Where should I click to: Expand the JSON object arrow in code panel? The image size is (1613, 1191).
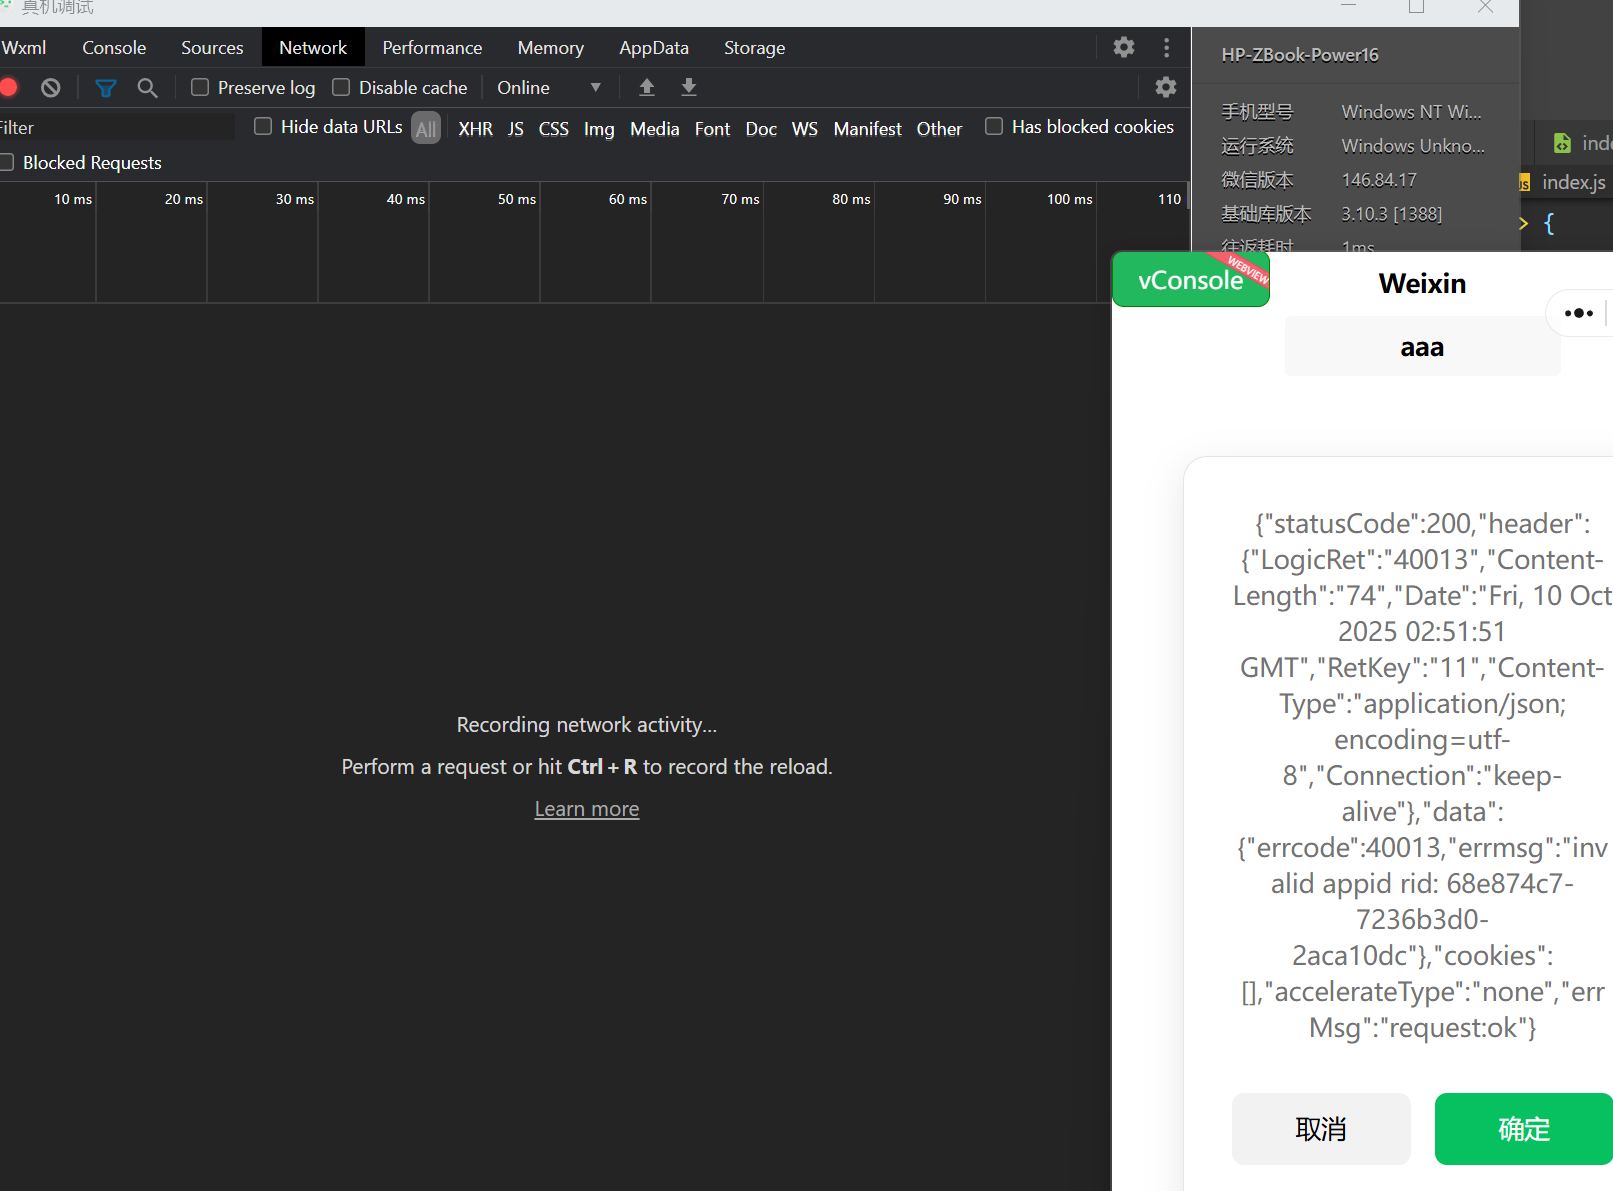1524,223
